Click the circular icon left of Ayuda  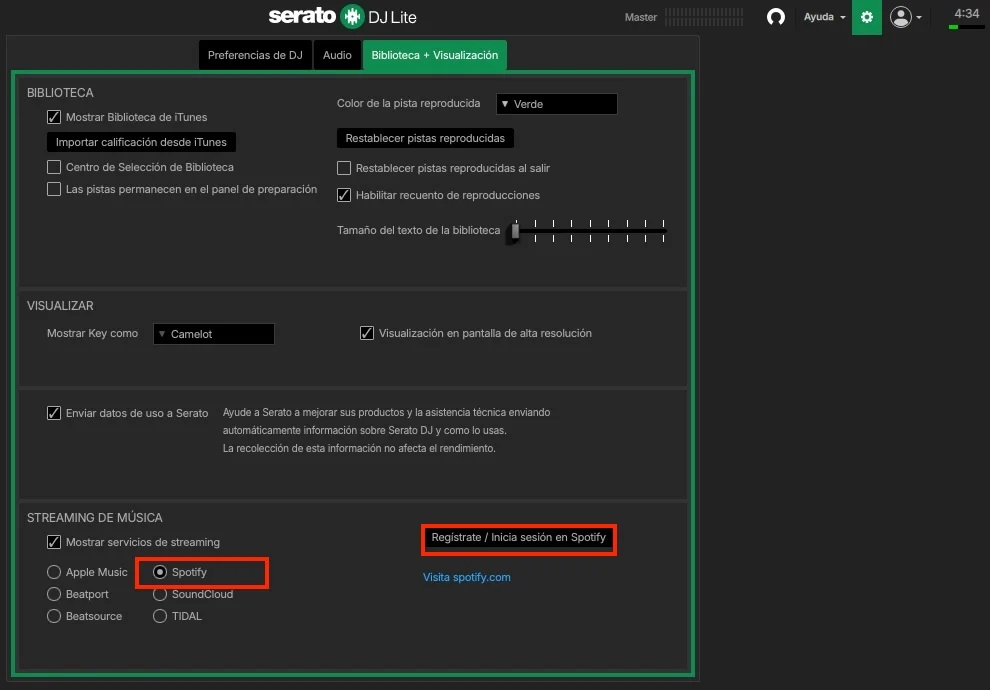coord(776,17)
